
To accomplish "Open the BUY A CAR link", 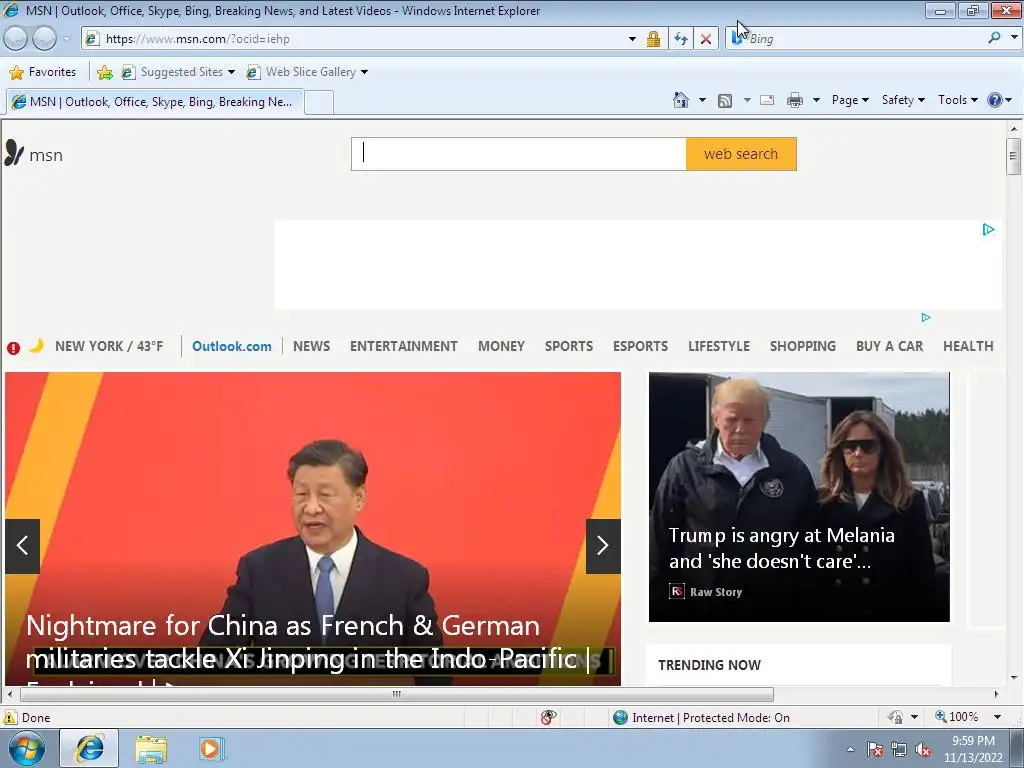I will coord(889,346).
